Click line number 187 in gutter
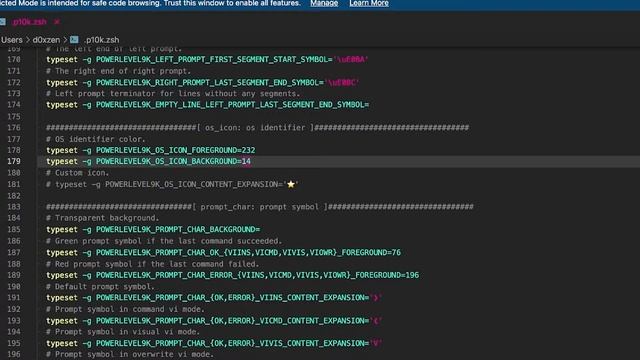Screen dimensions: 640x360 point(14,252)
